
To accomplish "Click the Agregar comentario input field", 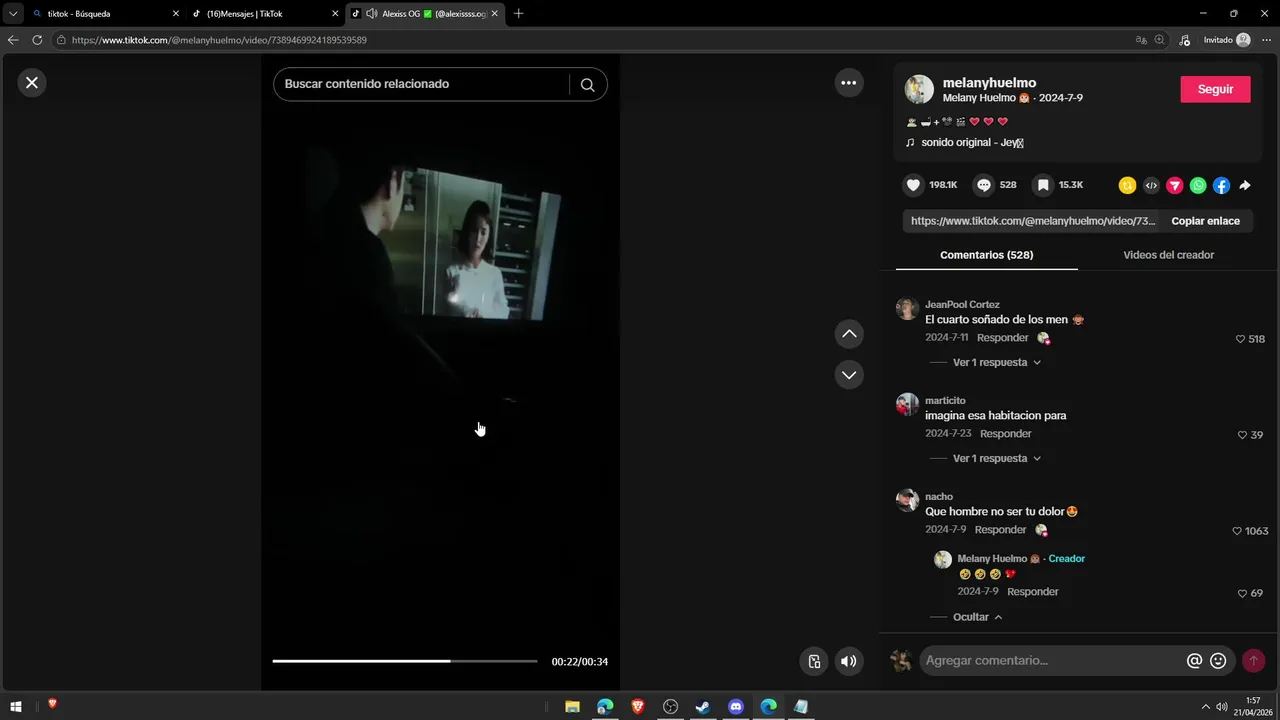I will tap(1053, 661).
